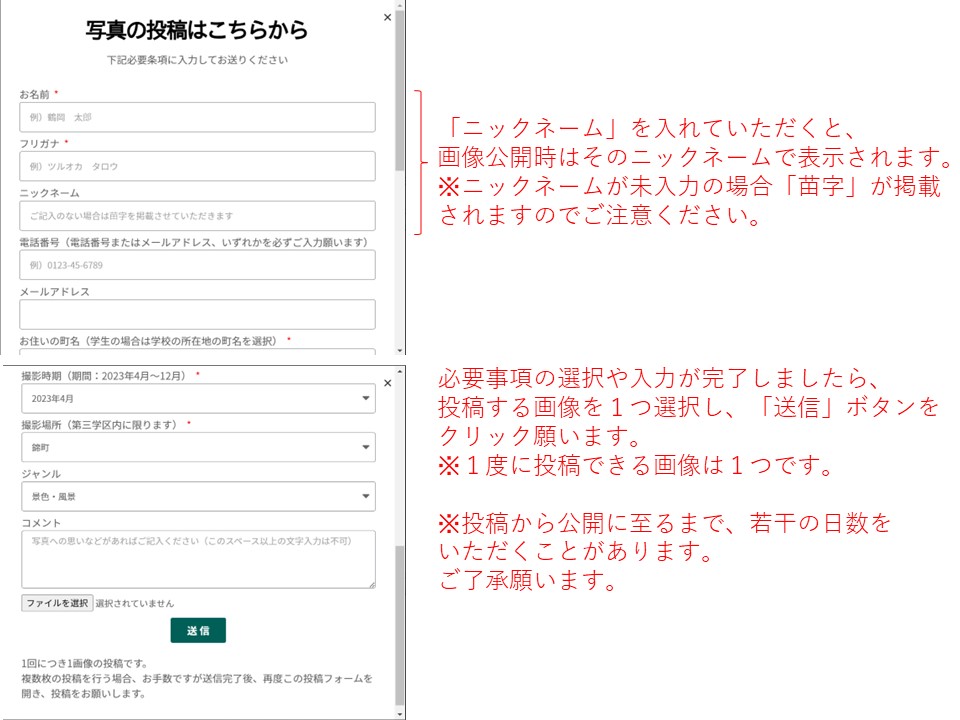Viewport: 960px width, 720px height.
Task: Close the lower form with × button
Action: (x=388, y=382)
